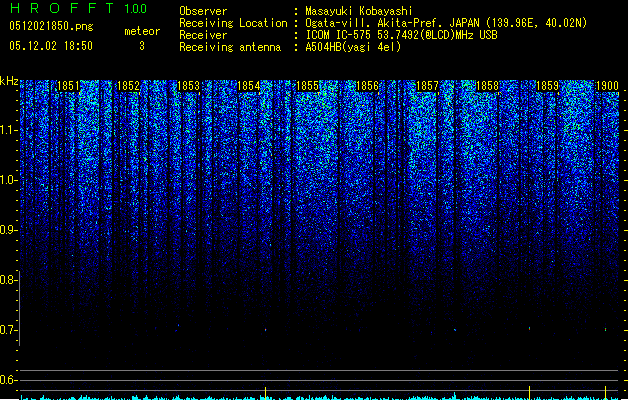Select the 0.7 kHz axis label

9,330
